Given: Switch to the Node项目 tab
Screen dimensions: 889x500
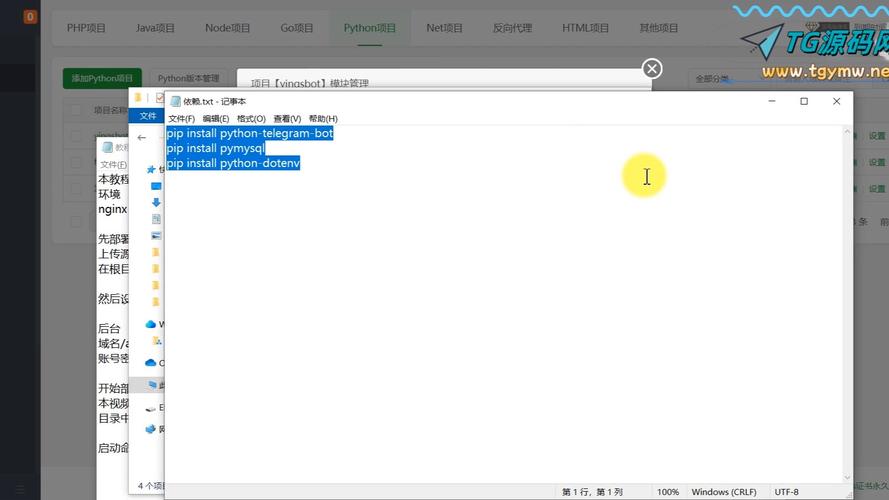Looking at the screenshot, I should (227, 28).
